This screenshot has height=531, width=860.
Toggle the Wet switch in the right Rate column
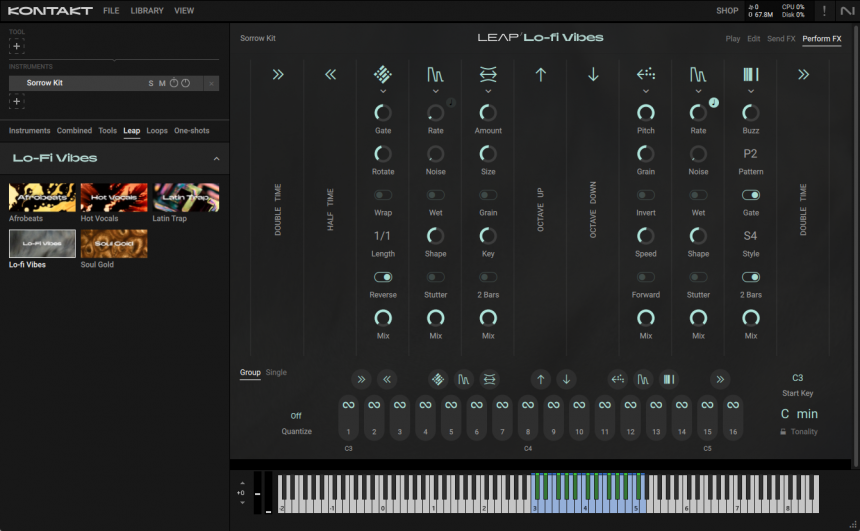click(698, 195)
